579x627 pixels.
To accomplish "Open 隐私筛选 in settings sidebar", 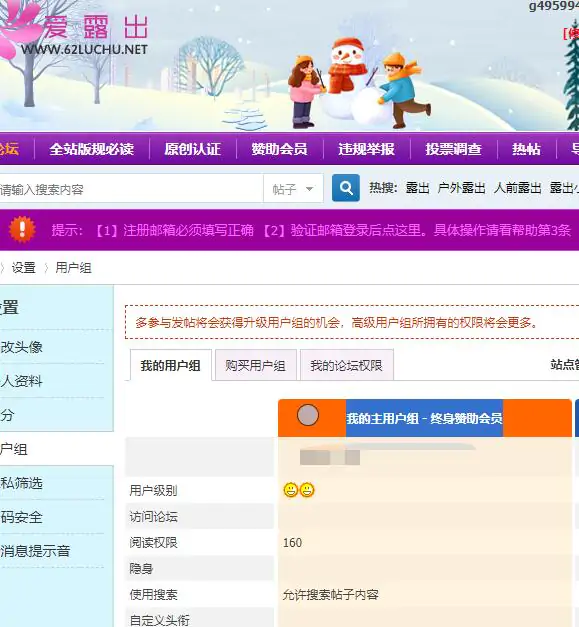I will tap(21, 483).
